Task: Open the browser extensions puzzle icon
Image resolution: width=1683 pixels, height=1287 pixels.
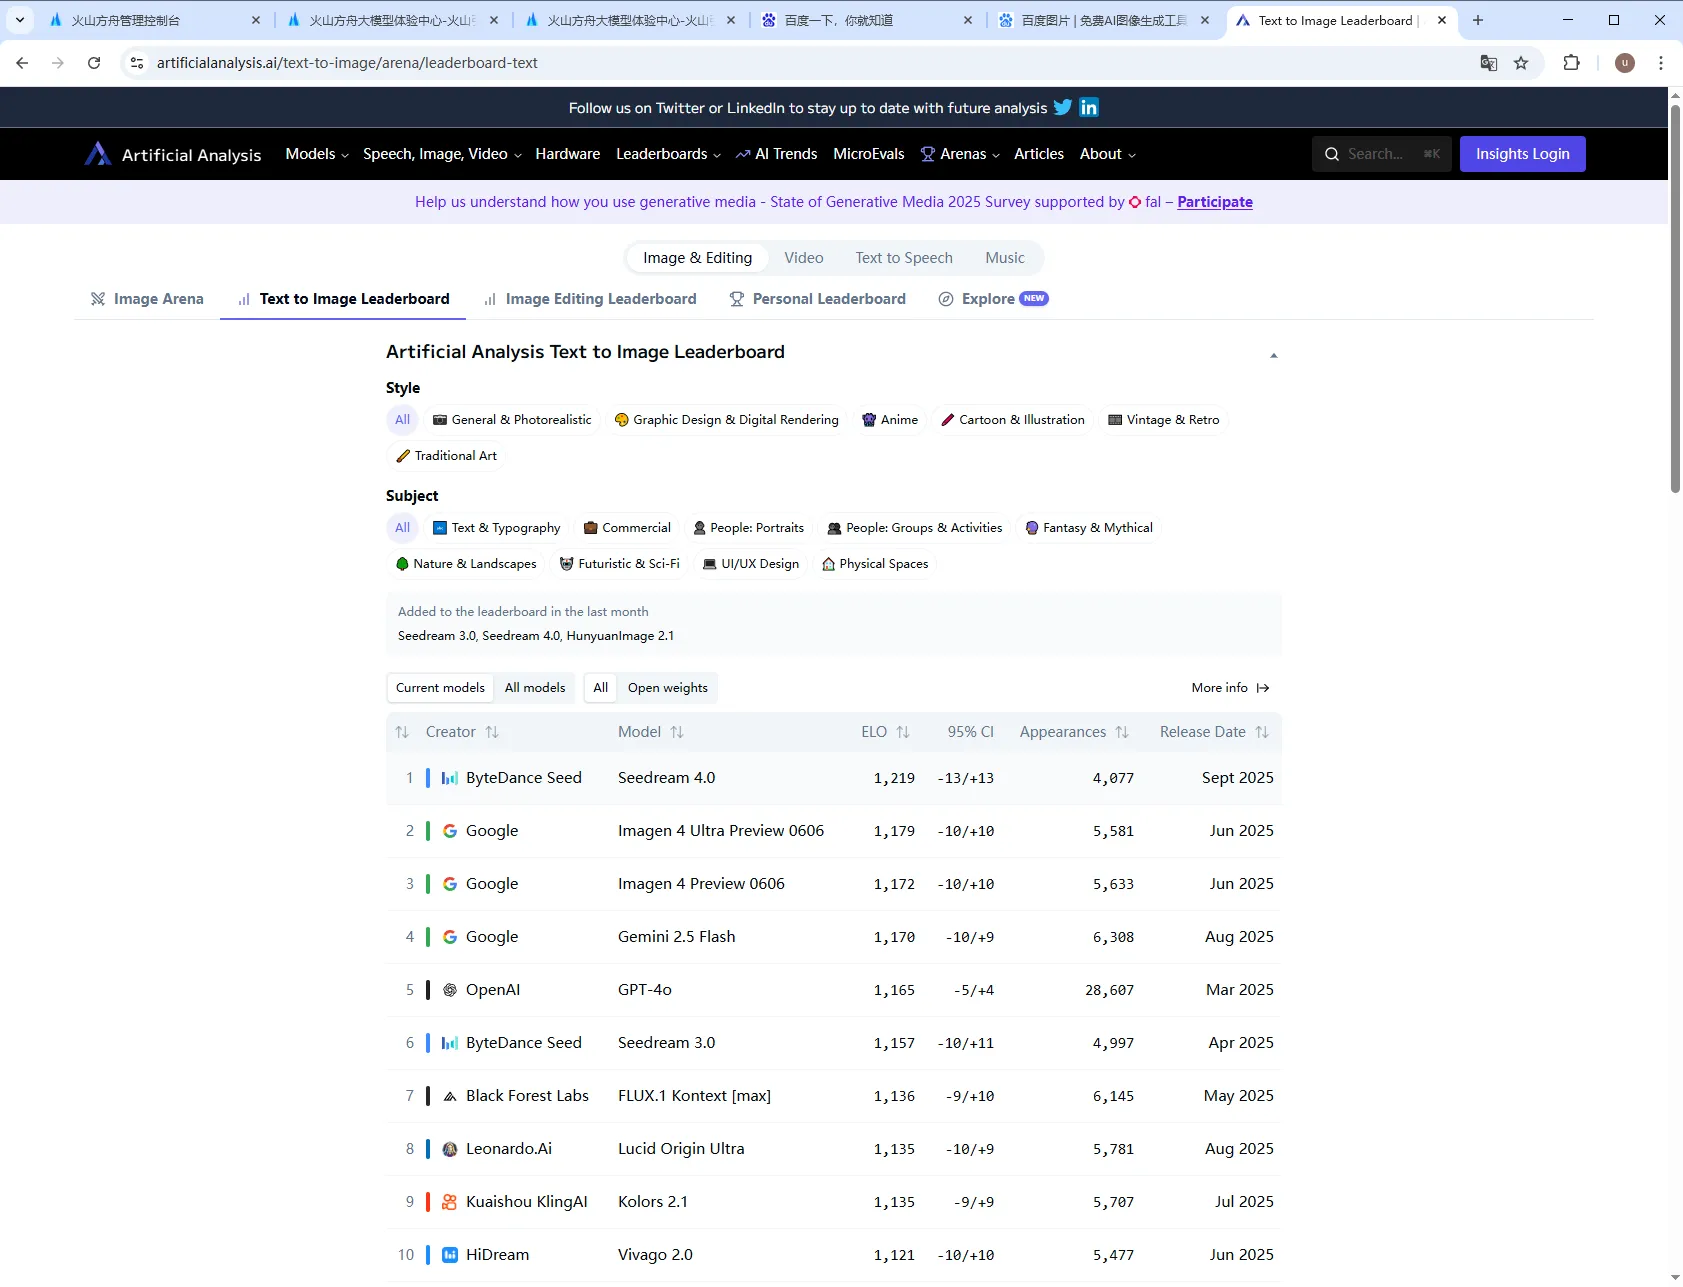Action: [1572, 63]
